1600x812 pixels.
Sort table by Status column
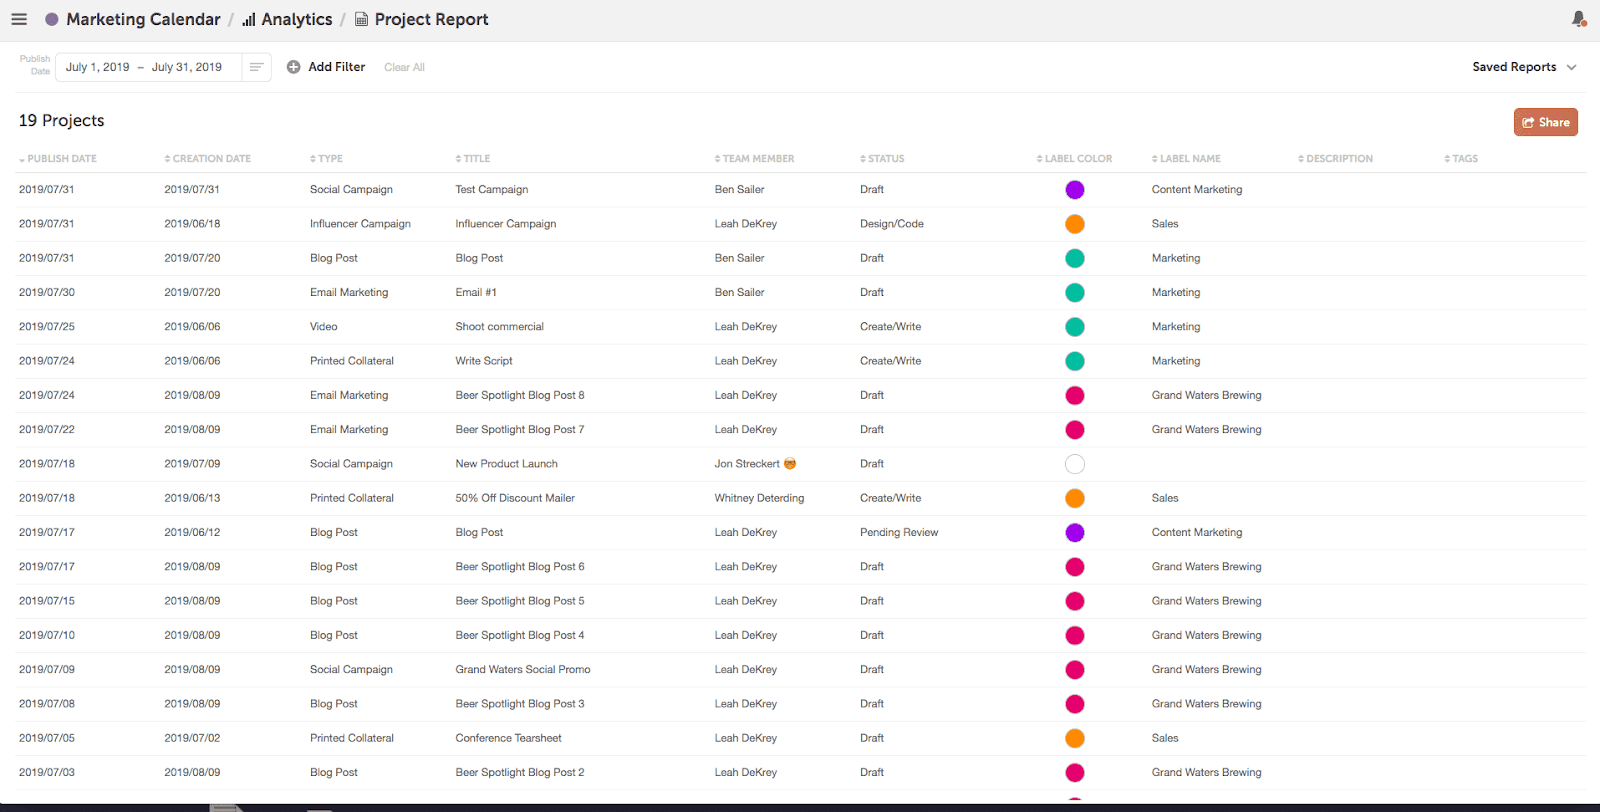tap(882, 159)
